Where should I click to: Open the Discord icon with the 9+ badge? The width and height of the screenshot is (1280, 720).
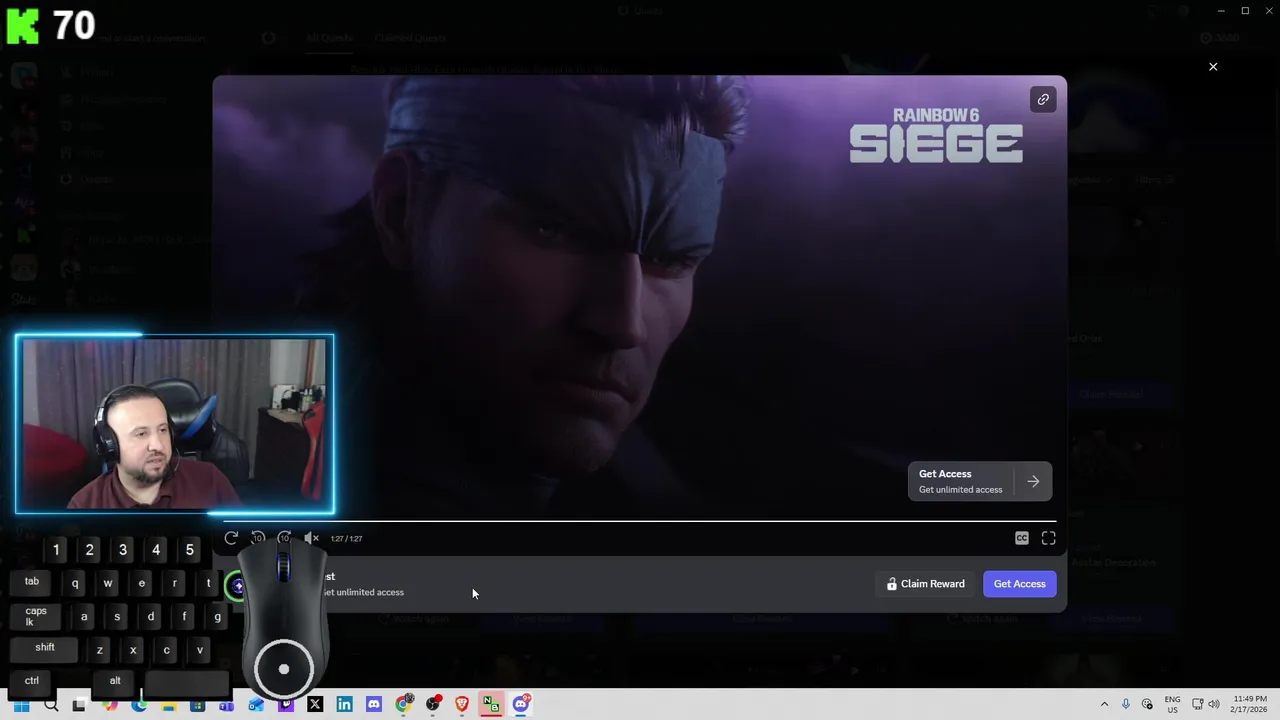pyautogui.click(x=521, y=704)
